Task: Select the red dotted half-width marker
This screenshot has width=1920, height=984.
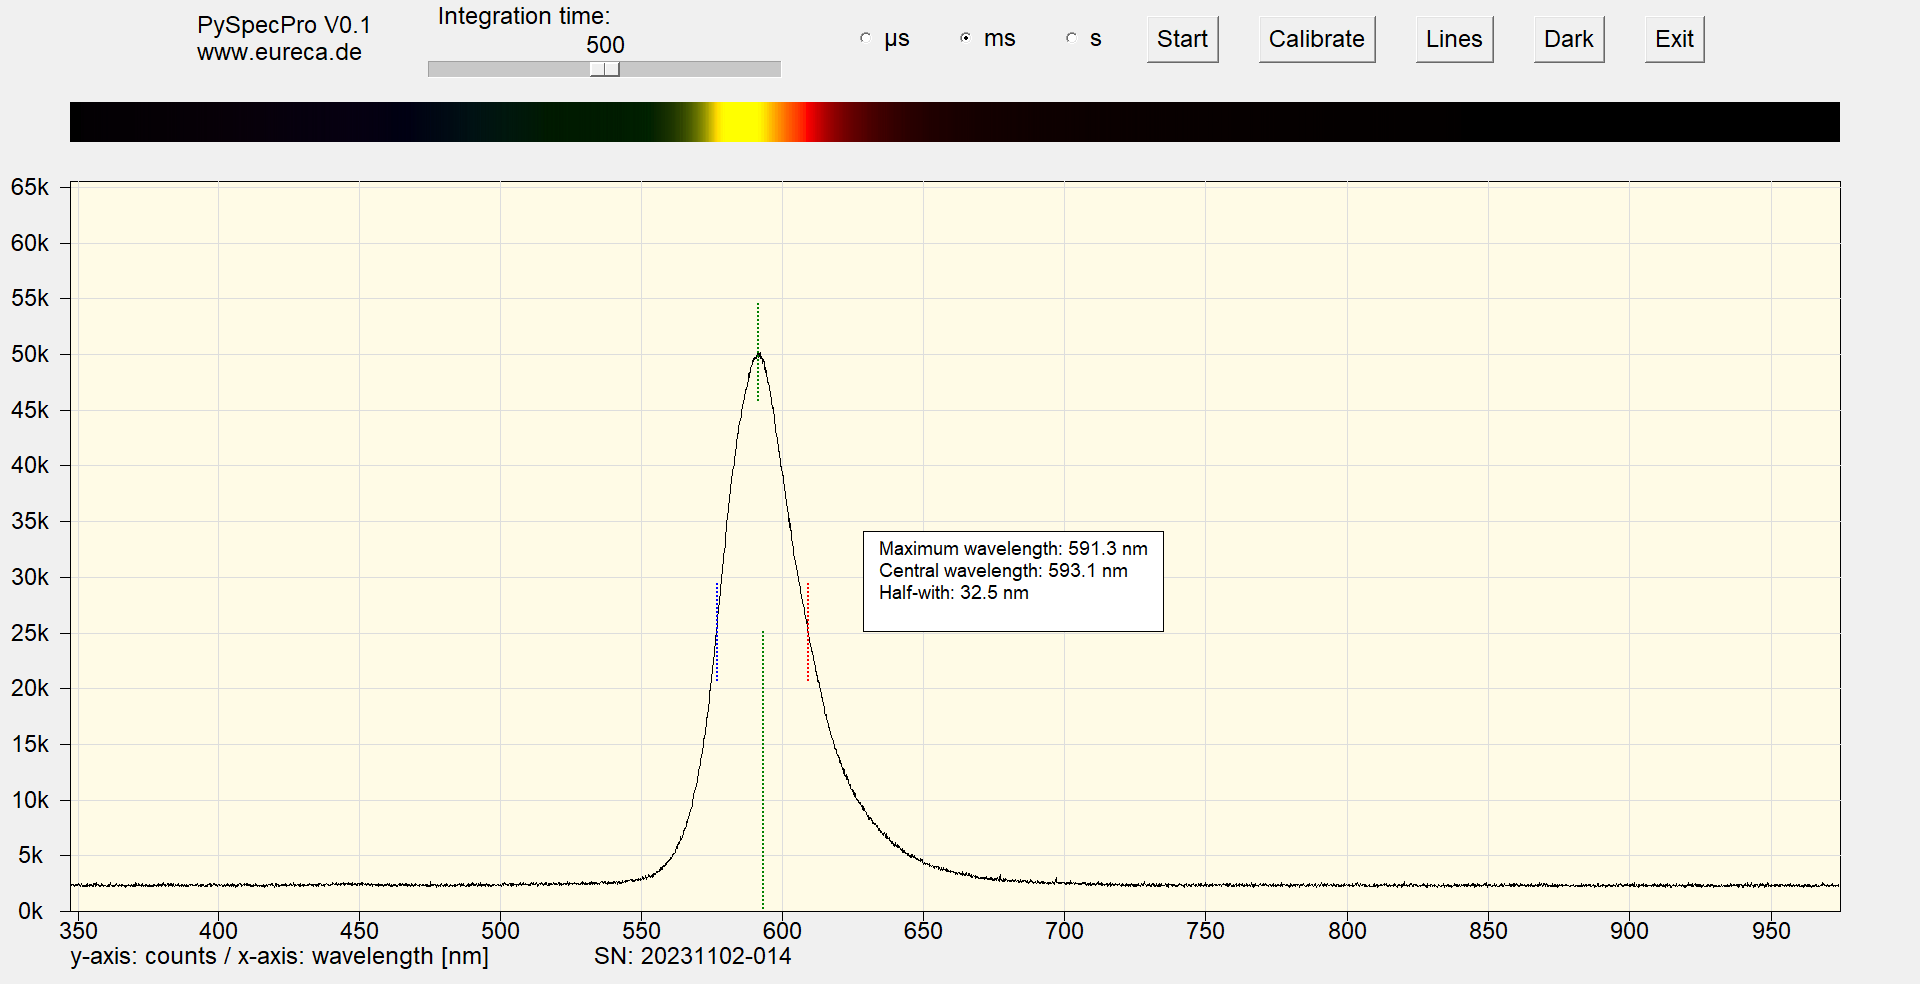Action: tap(808, 632)
